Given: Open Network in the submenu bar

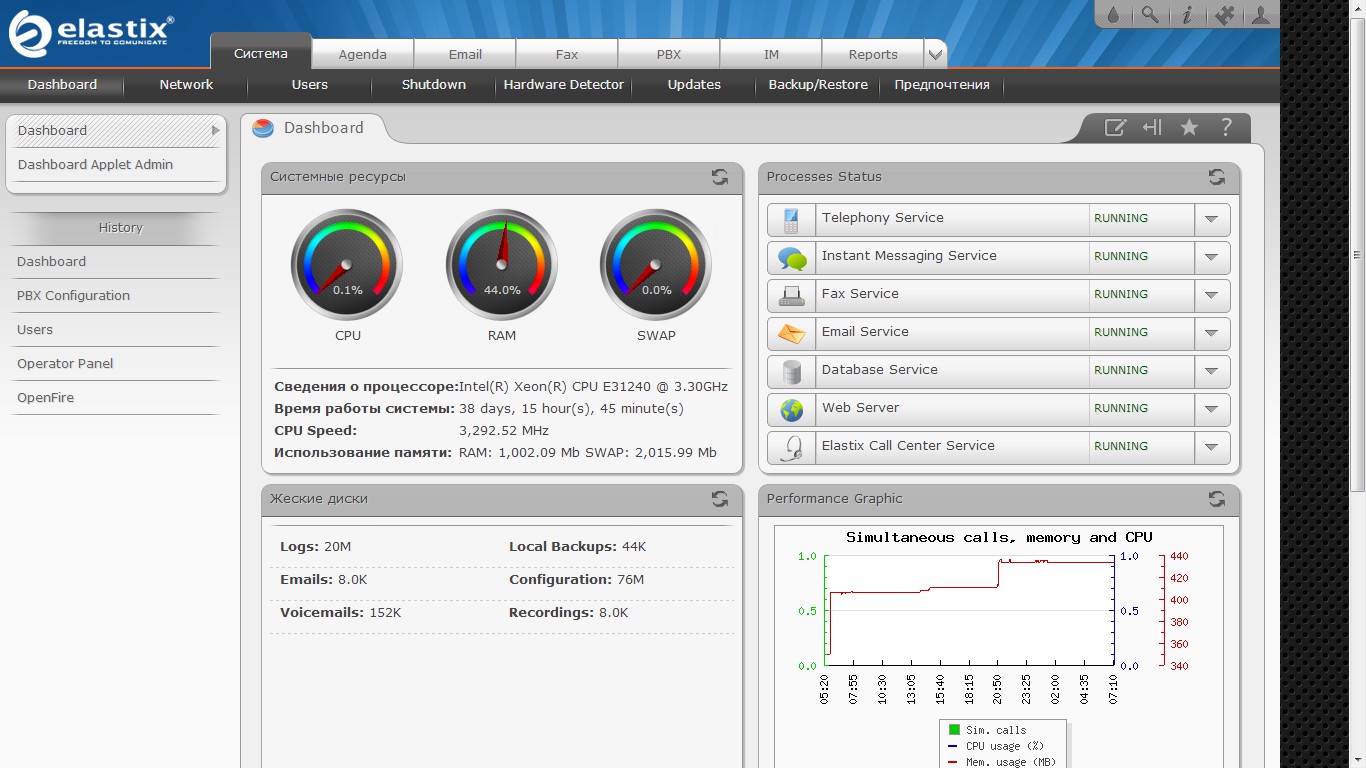Looking at the screenshot, I should tap(186, 85).
